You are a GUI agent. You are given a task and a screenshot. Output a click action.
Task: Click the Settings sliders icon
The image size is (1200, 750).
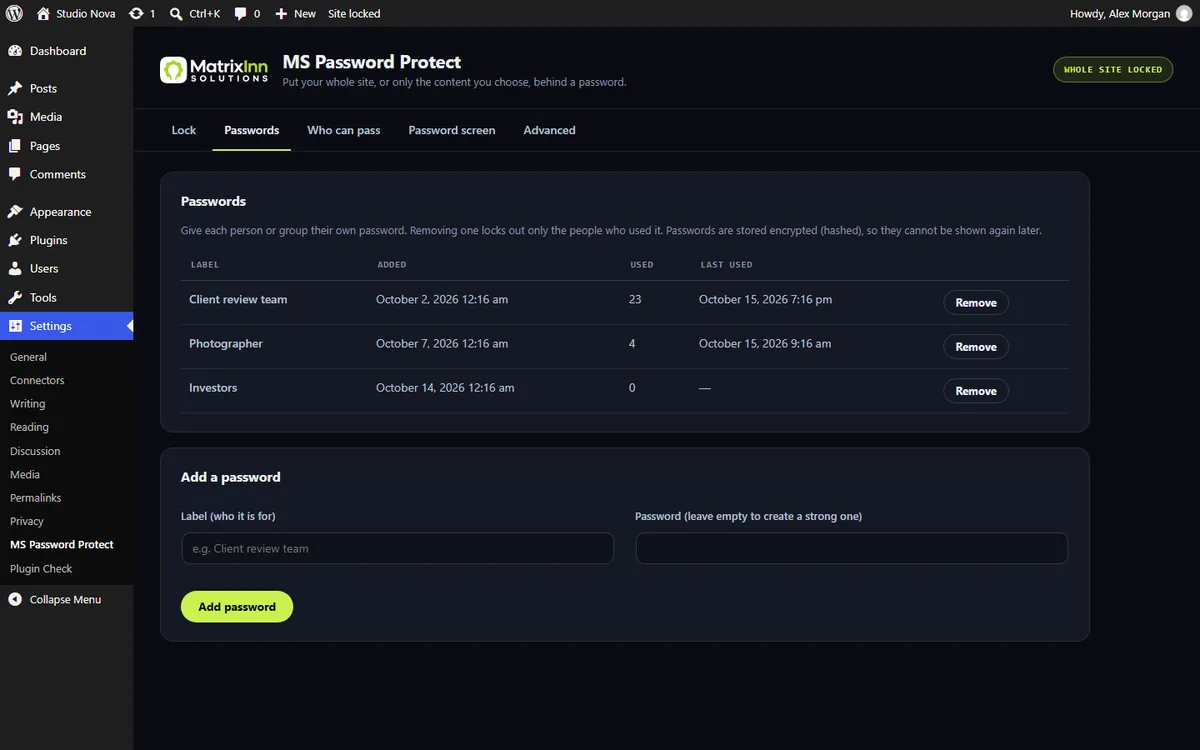(15, 326)
